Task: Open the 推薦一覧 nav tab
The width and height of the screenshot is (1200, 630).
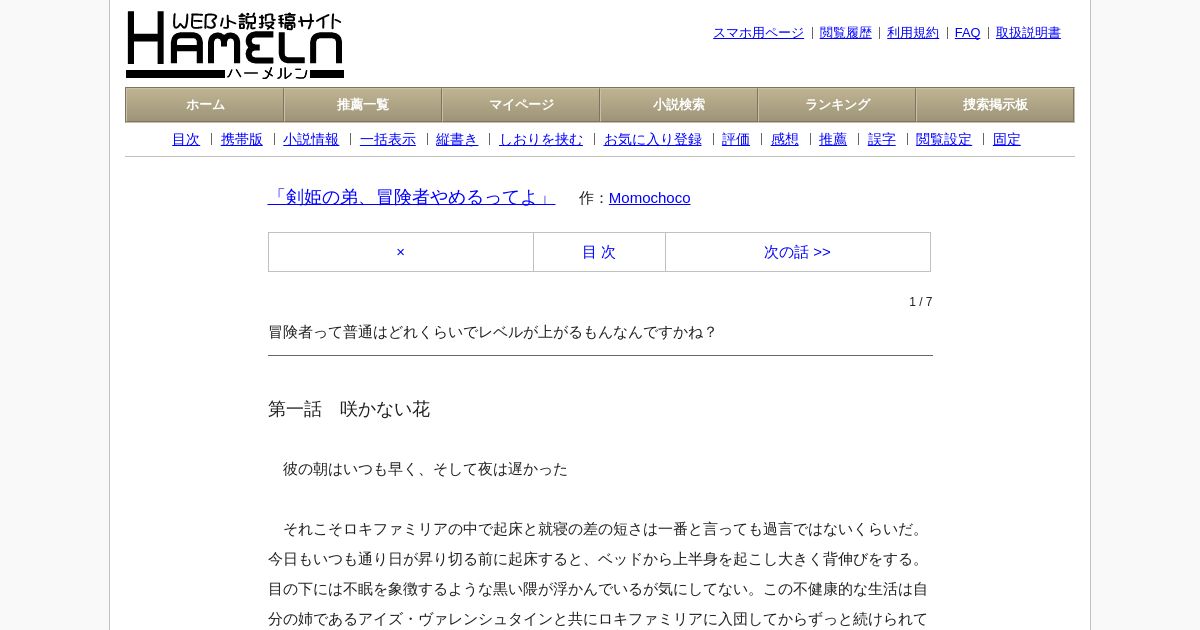Action: 363,105
